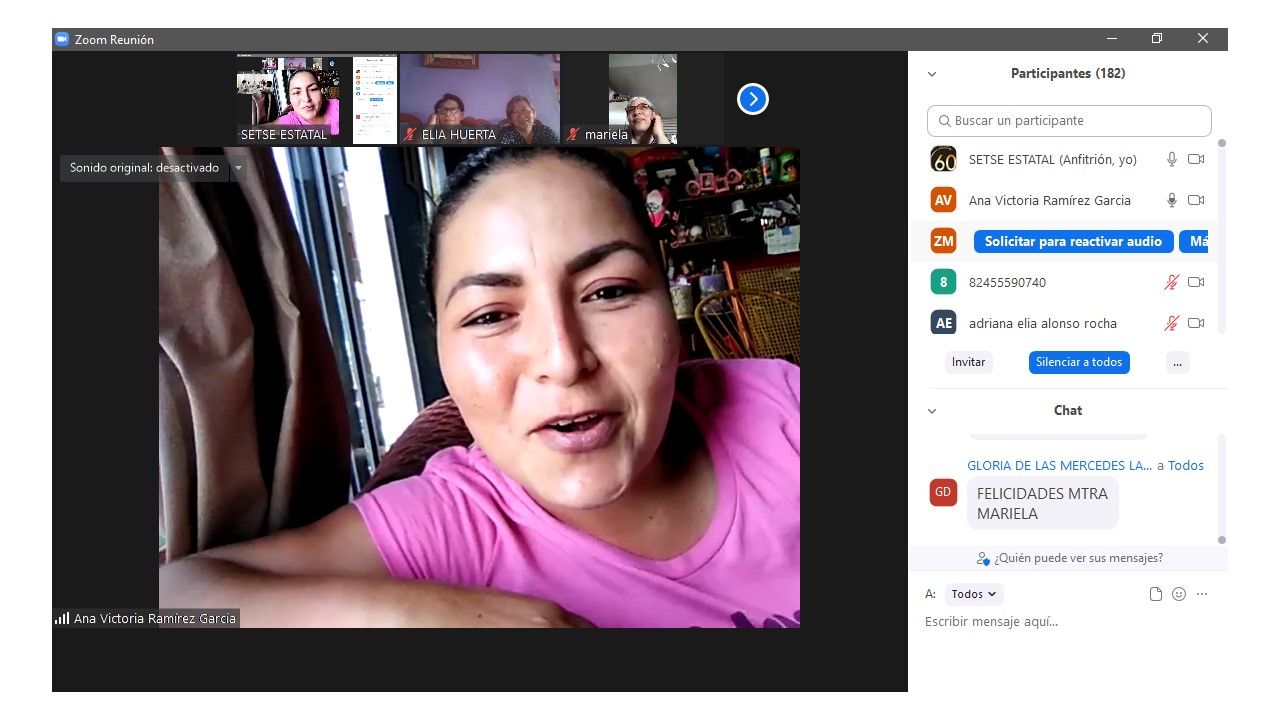Click camera icon for adriana elia alonso rocha
The width and height of the screenshot is (1280, 720).
1196,323
